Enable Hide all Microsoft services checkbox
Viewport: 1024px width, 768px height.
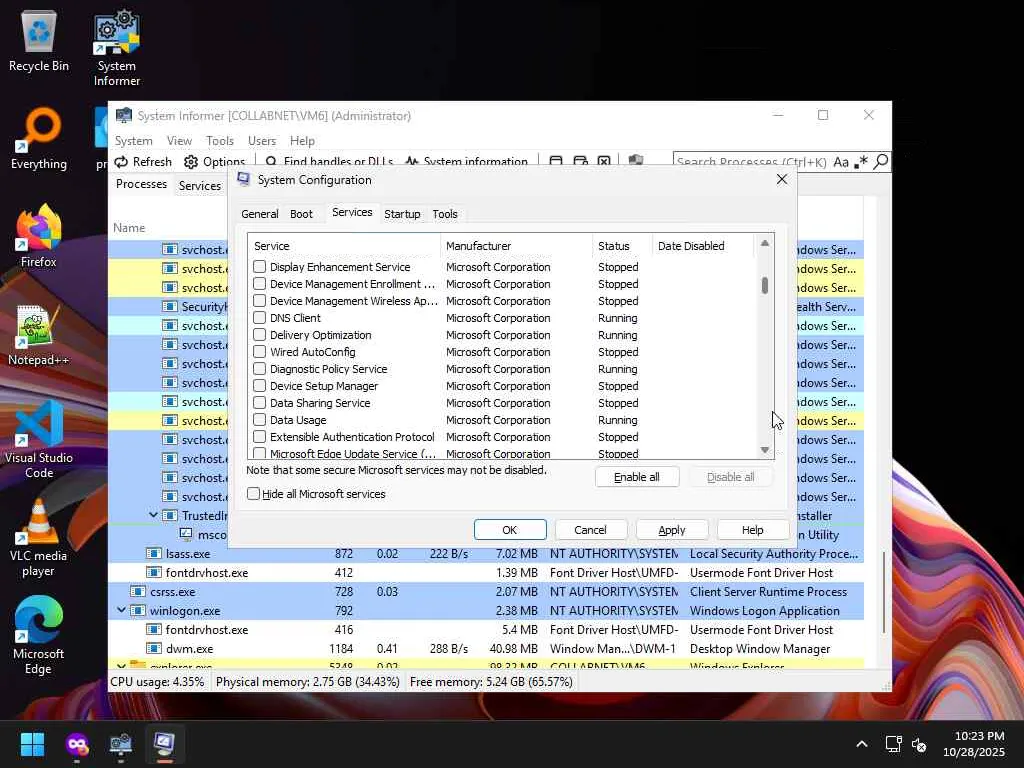point(253,494)
